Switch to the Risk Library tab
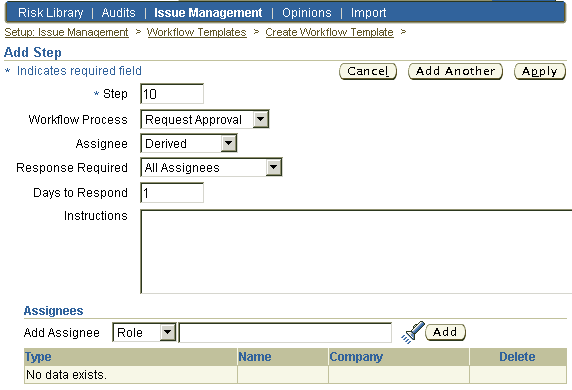This screenshot has height=390, width=572. click(x=51, y=13)
